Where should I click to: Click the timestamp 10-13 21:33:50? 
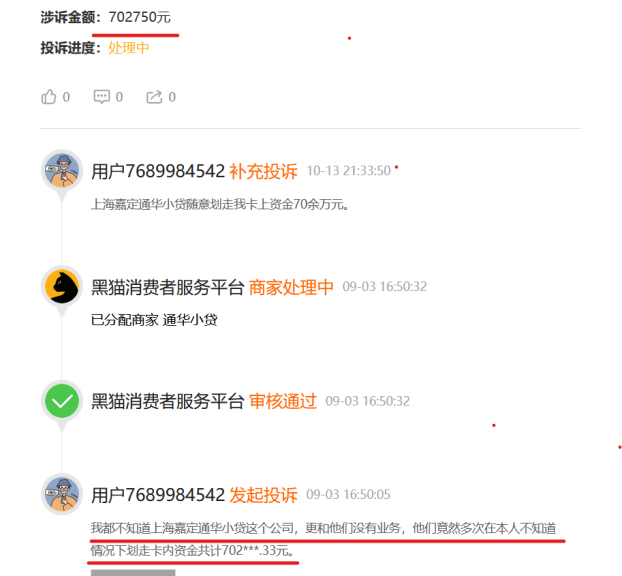pos(349,171)
